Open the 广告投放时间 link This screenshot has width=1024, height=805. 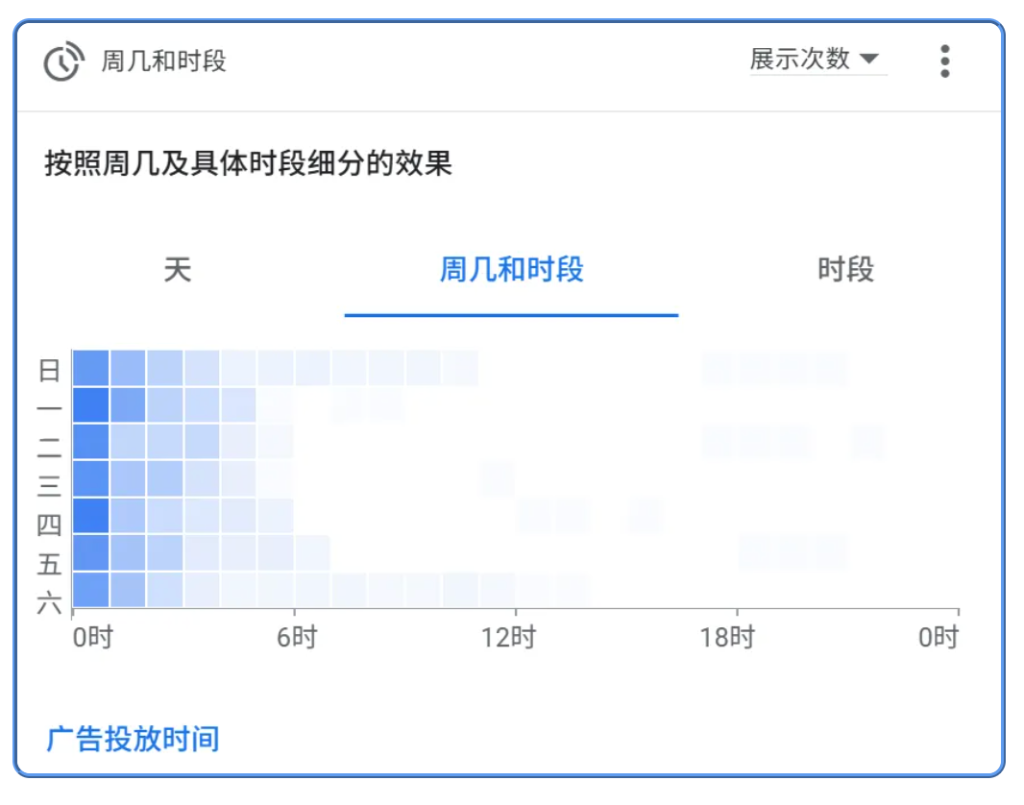(x=133, y=740)
